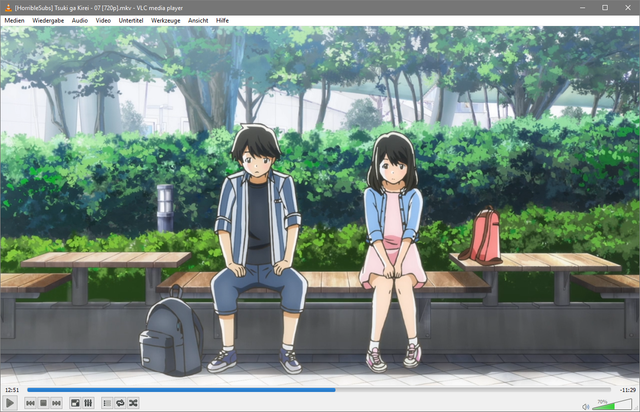Open the Werkzeuge menu
This screenshot has width=640, height=412.
click(165, 20)
